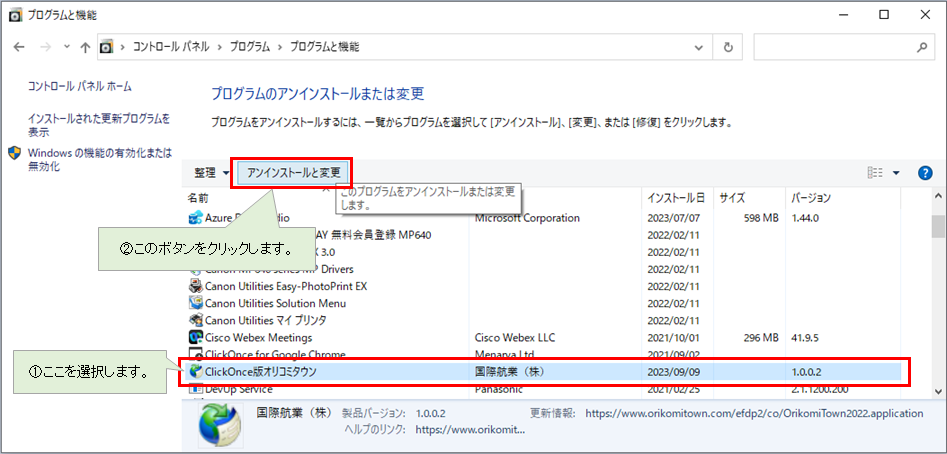947x454 pixels.
Task: Click the vertical scrollbar thumb
Action: pyautogui.click(x=937, y=226)
